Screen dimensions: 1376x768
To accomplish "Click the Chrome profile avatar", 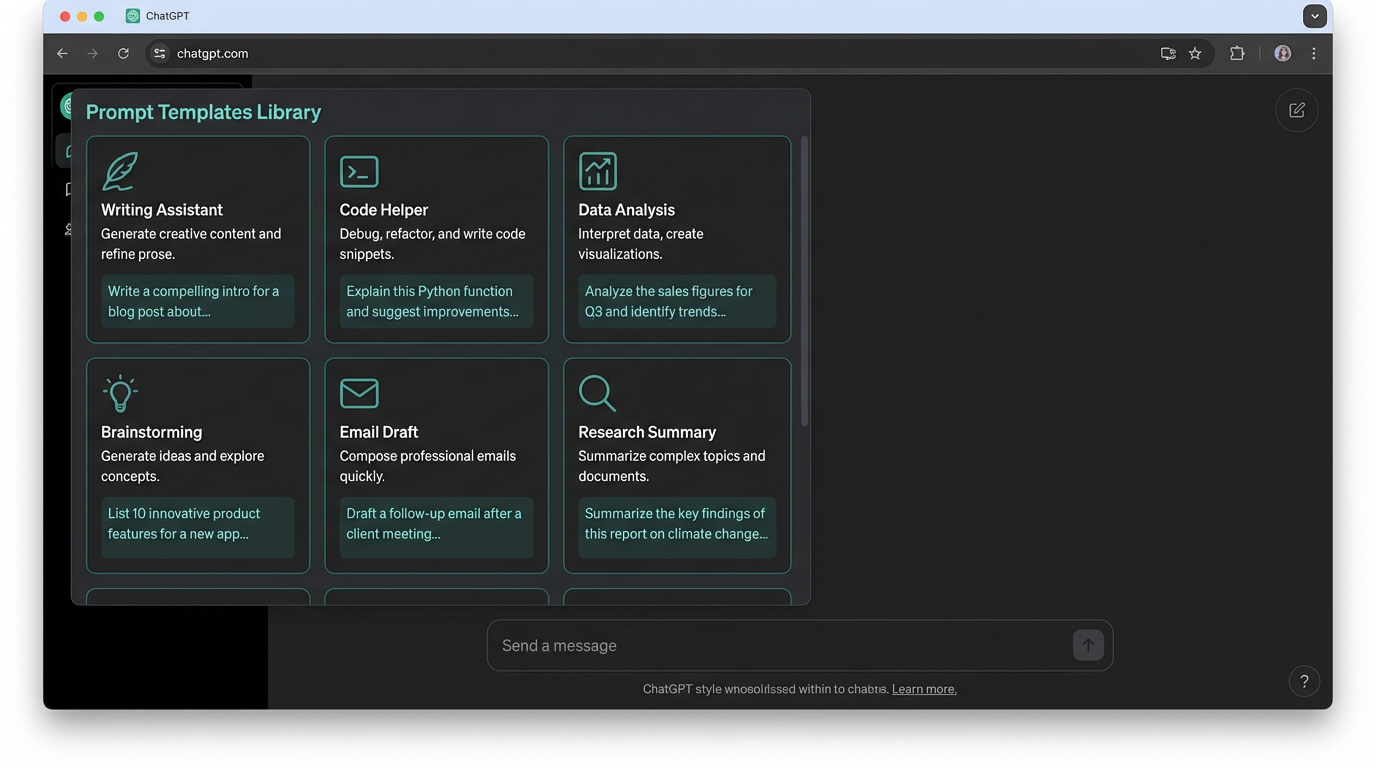I will click(x=1282, y=53).
